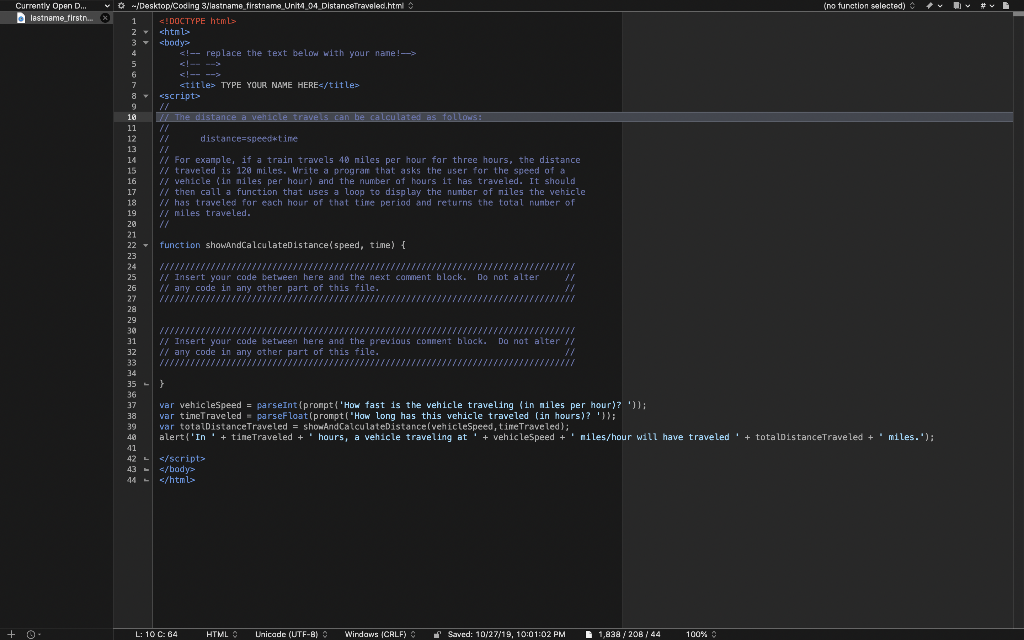This screenshot has width=1024, height=640.
Task: Click the <script> tag on line 8
Action: 180,96
